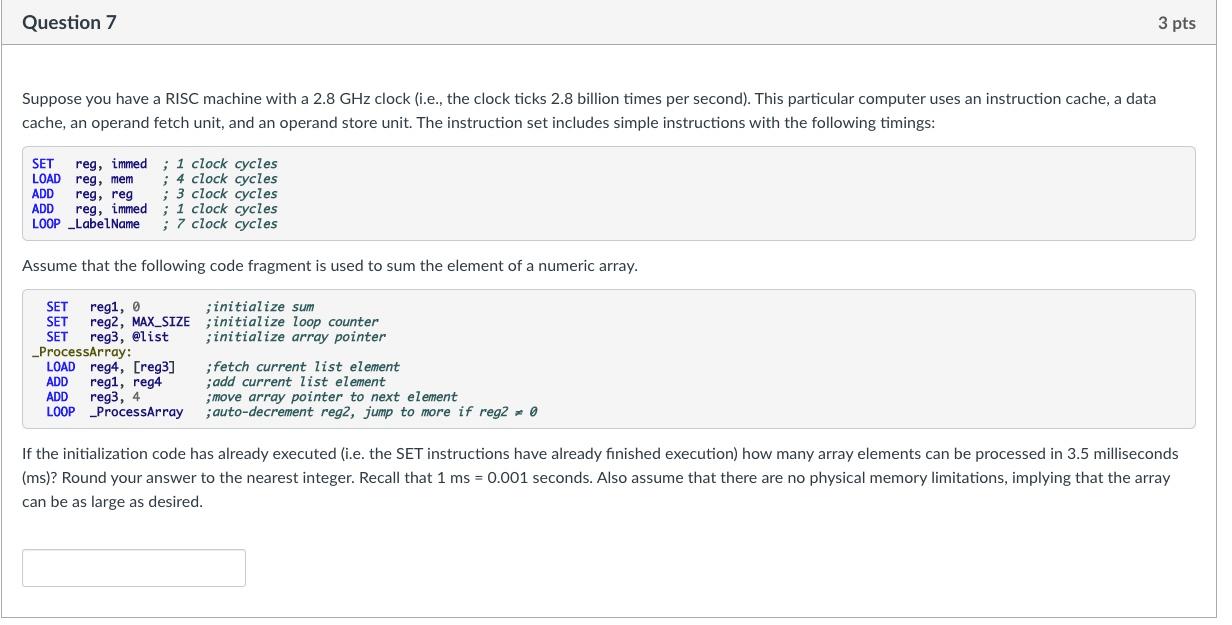
Task: Click the "ADD reg, reg" timing line
Action: click(83, 194)
